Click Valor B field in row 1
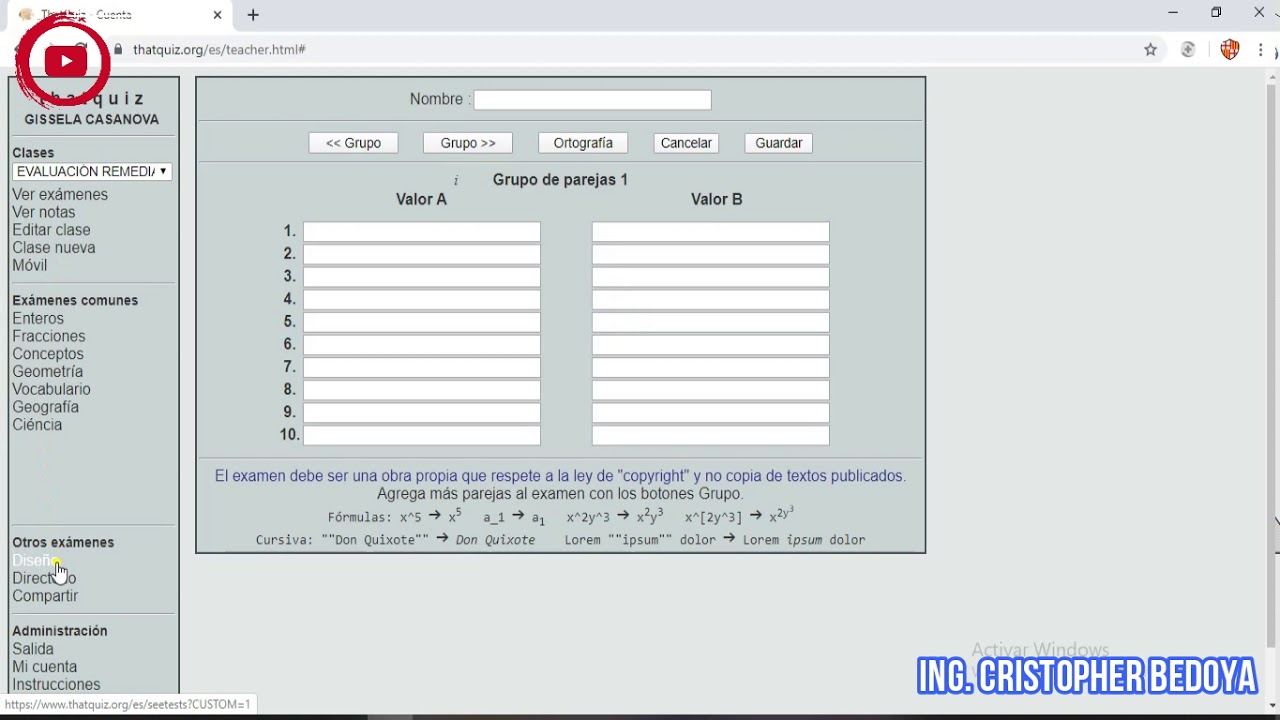1280x720 pixels. tap(710, 232)
